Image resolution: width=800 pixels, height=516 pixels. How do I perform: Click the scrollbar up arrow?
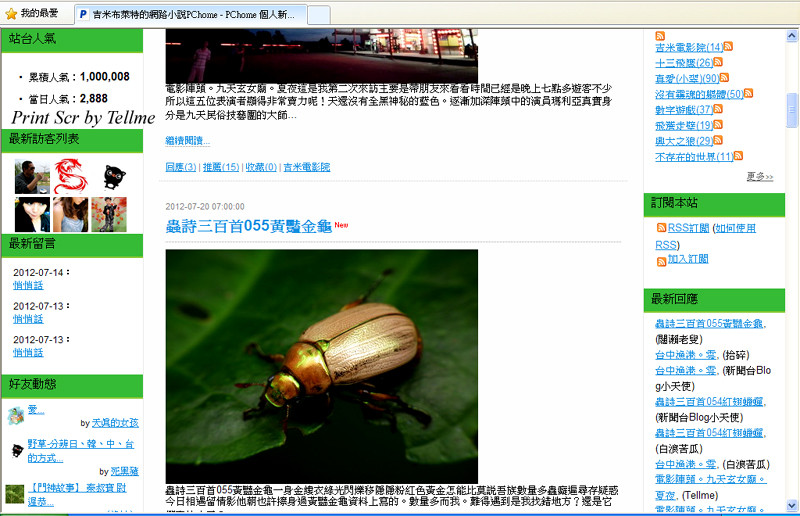[792, 36]
